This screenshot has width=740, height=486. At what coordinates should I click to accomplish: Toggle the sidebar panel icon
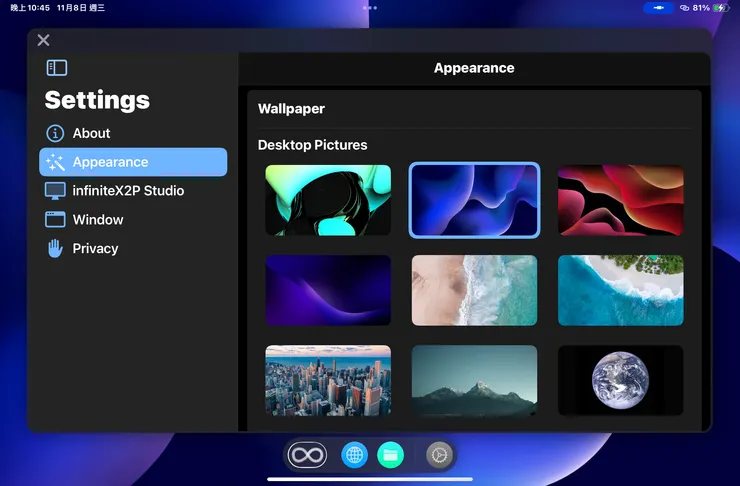[57, 67]
